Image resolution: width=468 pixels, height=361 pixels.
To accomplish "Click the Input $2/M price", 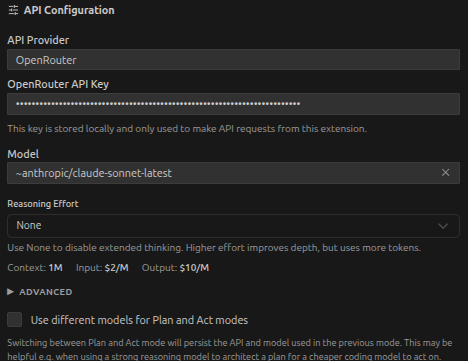I will [116, 268].
